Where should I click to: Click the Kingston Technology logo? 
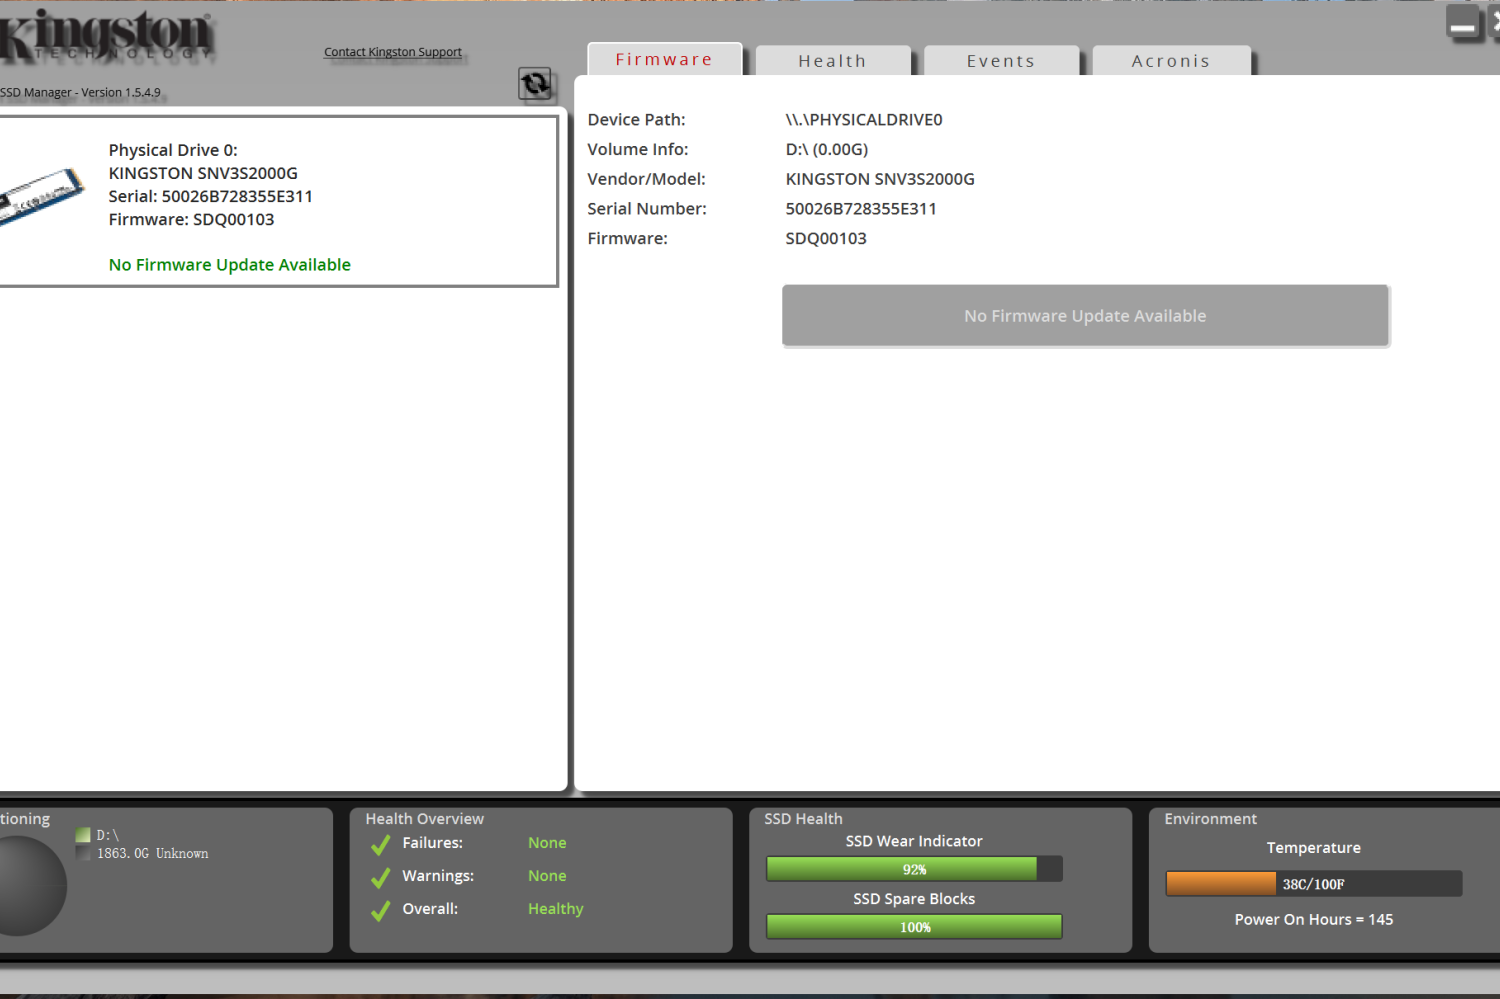point(106,36)
